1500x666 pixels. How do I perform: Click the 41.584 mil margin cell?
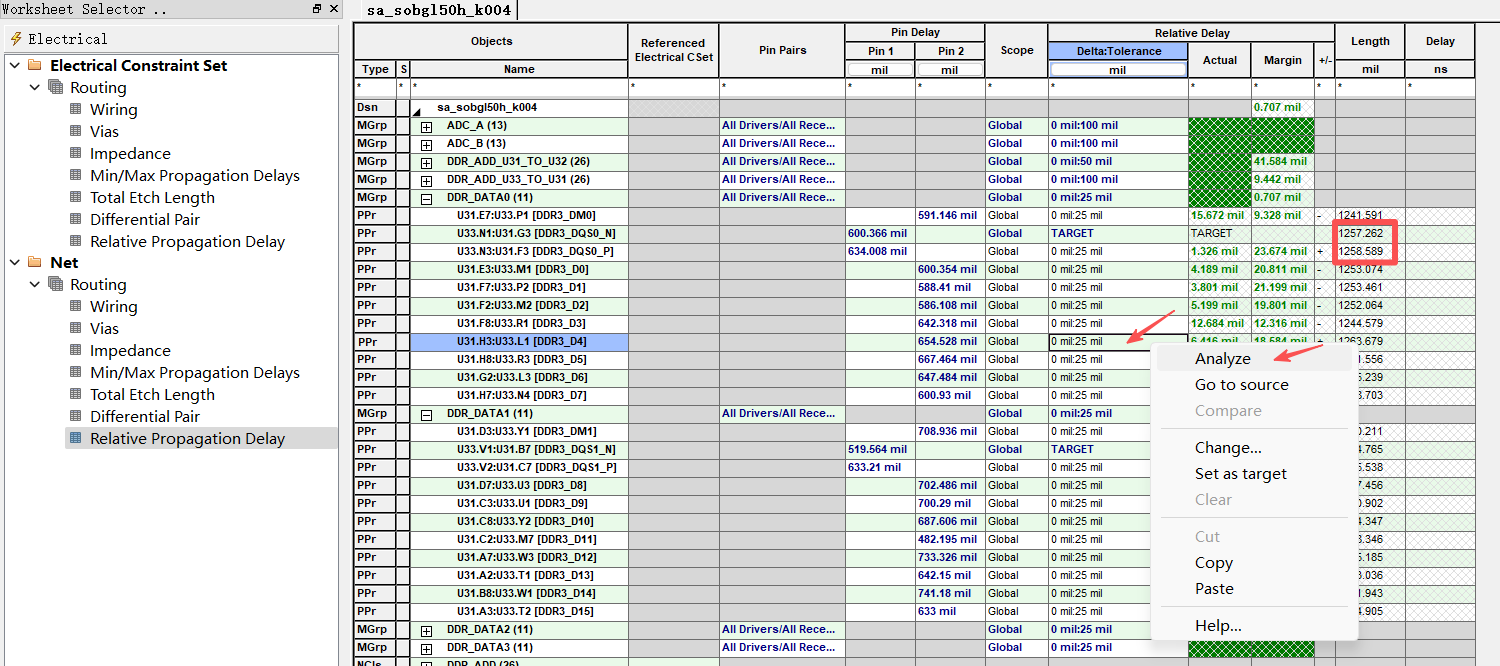[x=1282, y=162]
